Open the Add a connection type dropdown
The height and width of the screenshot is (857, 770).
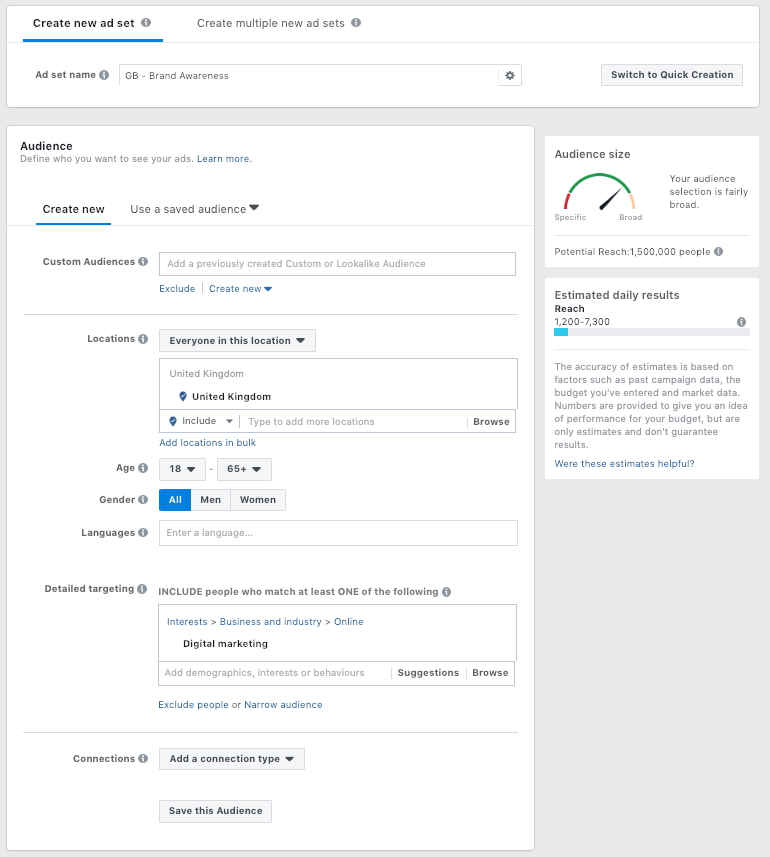click(231, 758)
